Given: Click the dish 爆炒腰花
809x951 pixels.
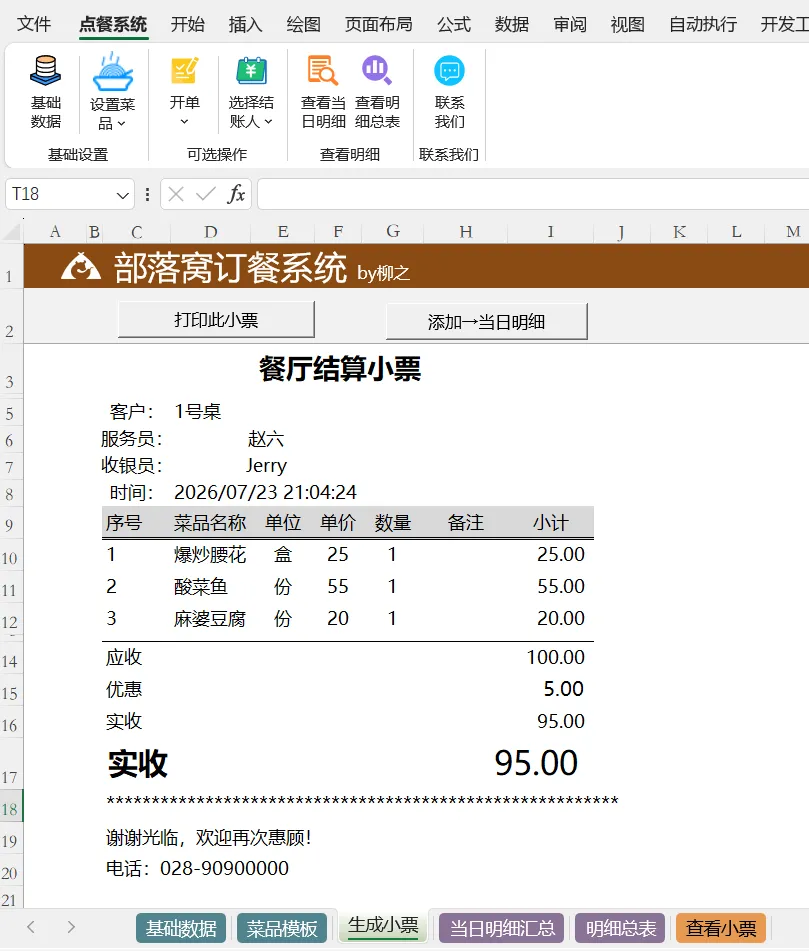Looking at the screenshot, I should pos(210,554).
